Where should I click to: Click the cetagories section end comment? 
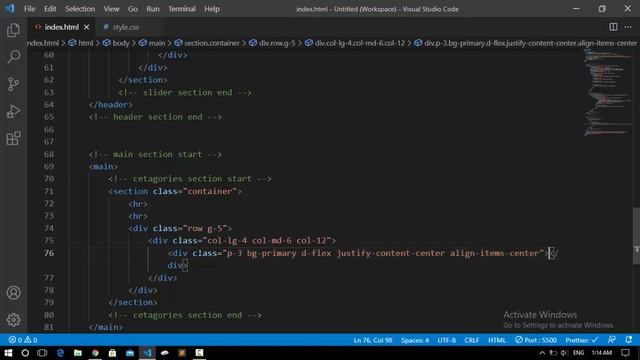(x=185, y=315)
